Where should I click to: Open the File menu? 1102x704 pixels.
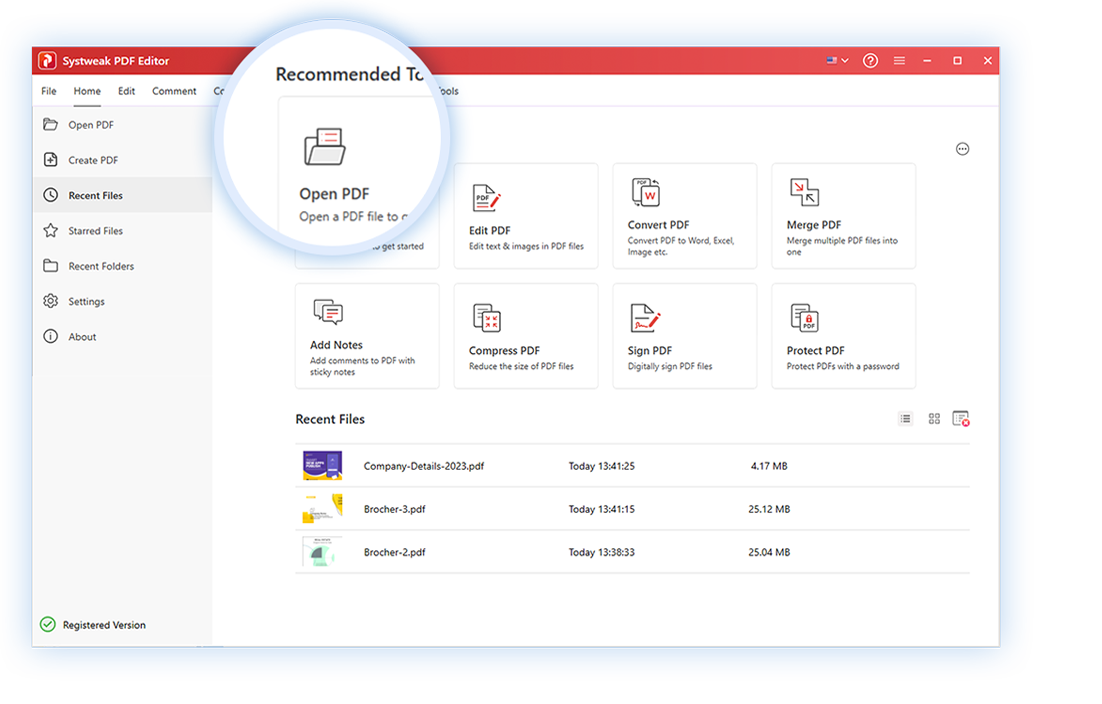(x=48, y=91)
